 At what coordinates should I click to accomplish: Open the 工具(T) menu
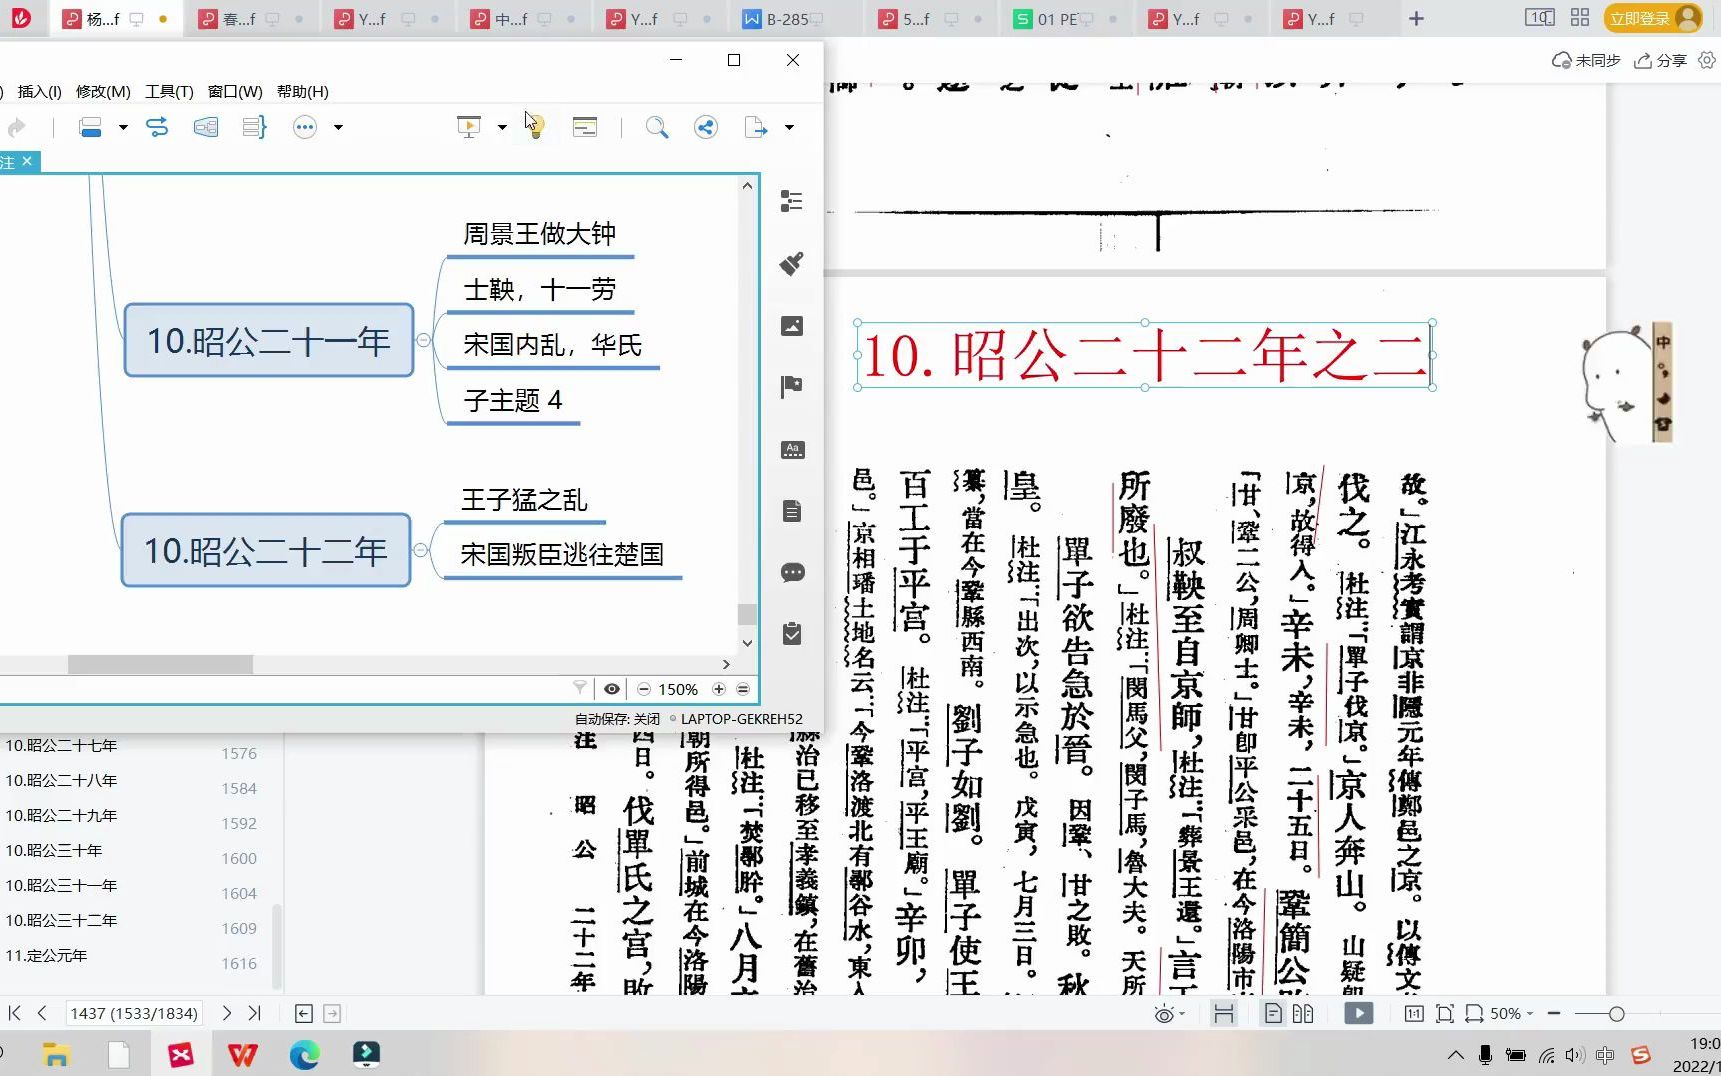(169, 91)
